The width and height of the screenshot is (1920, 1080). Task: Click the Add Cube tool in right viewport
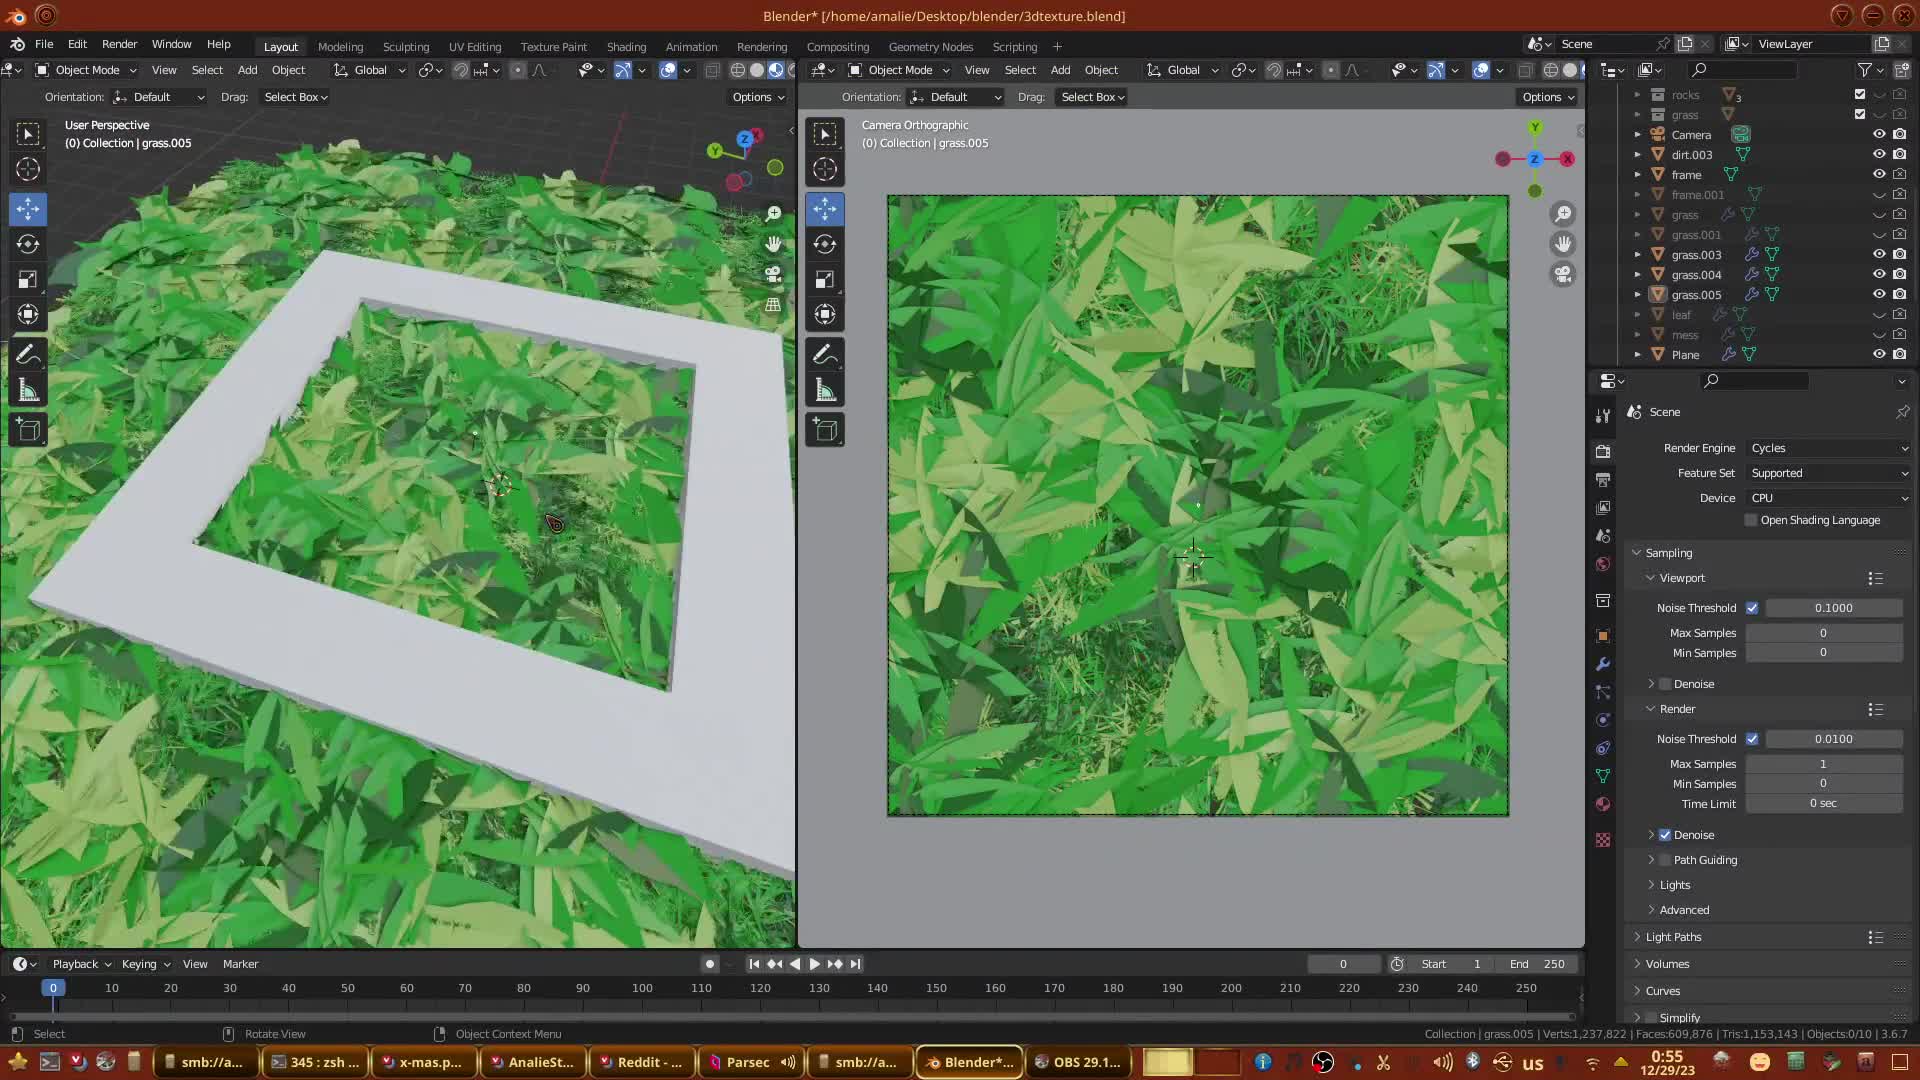click(825, 430)
